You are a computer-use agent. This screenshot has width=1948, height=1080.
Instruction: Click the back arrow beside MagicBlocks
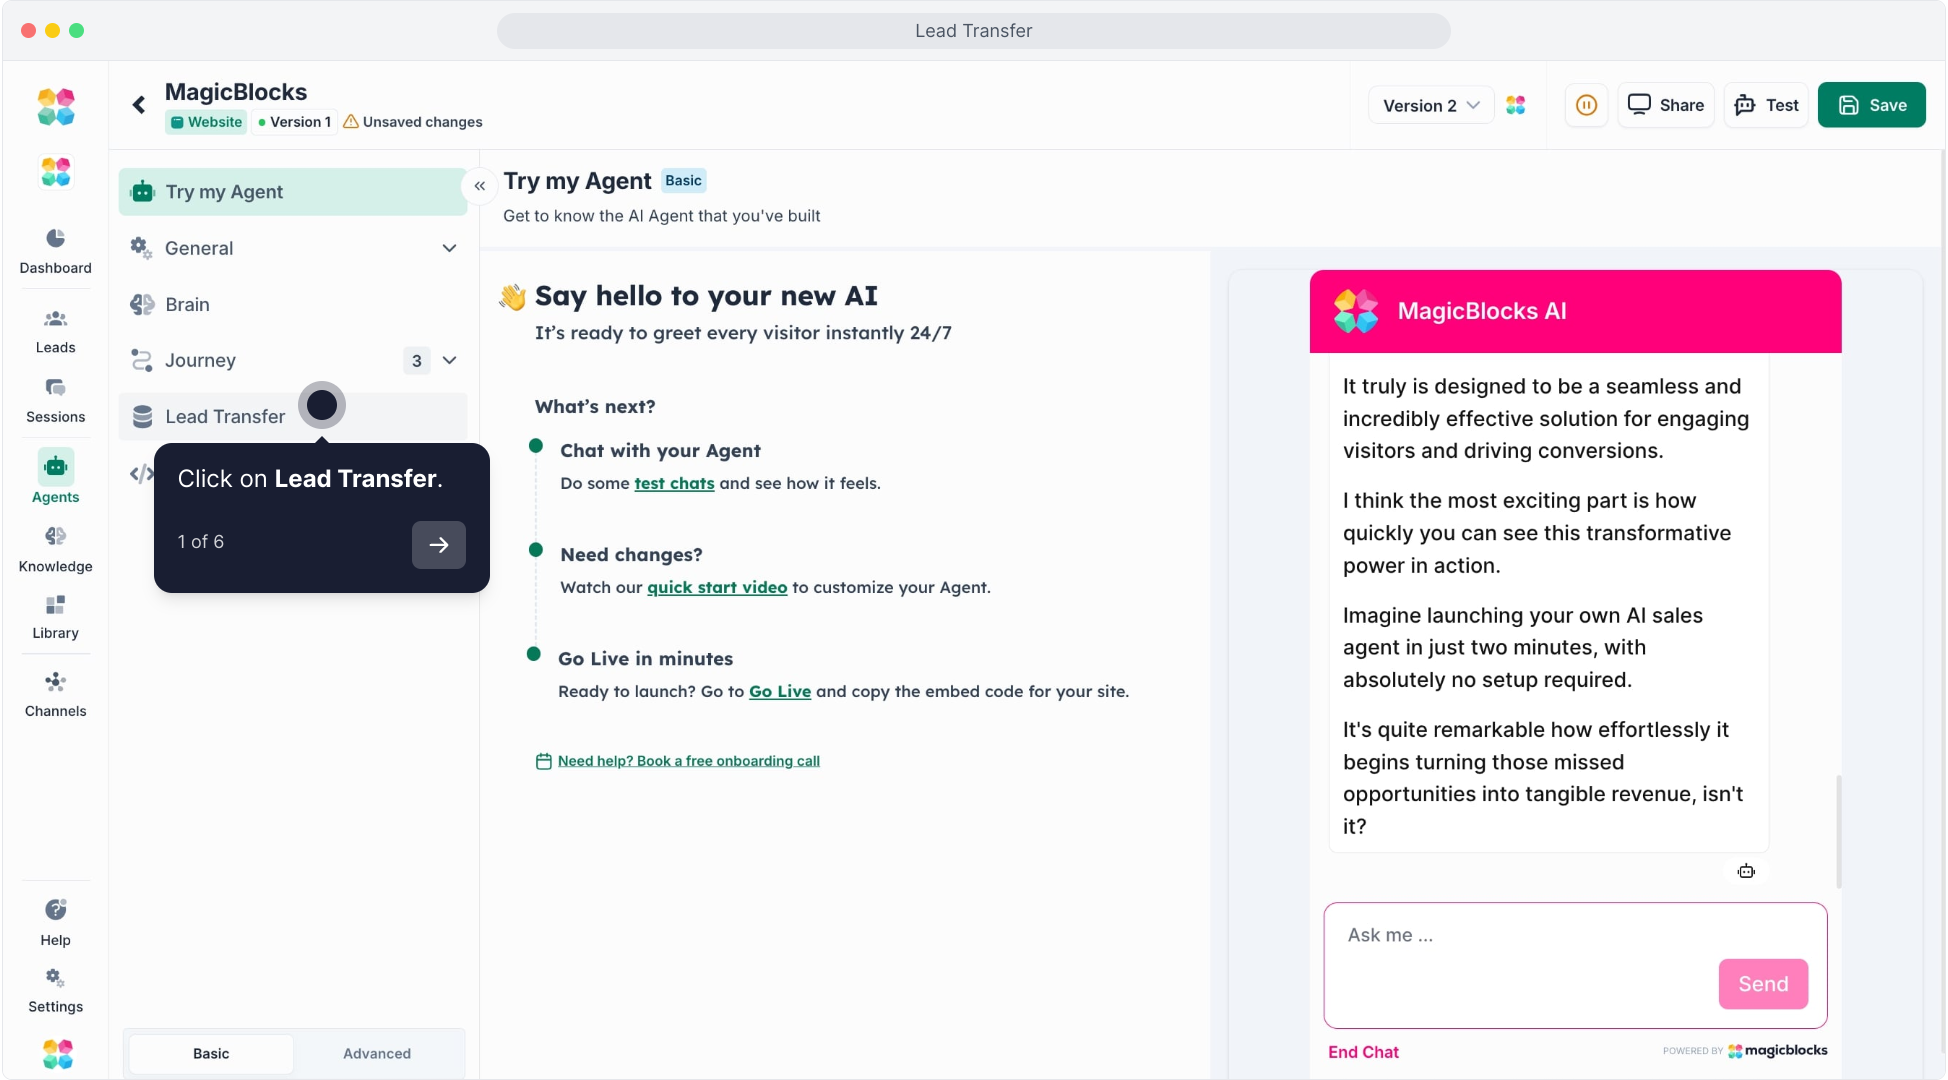139,105
